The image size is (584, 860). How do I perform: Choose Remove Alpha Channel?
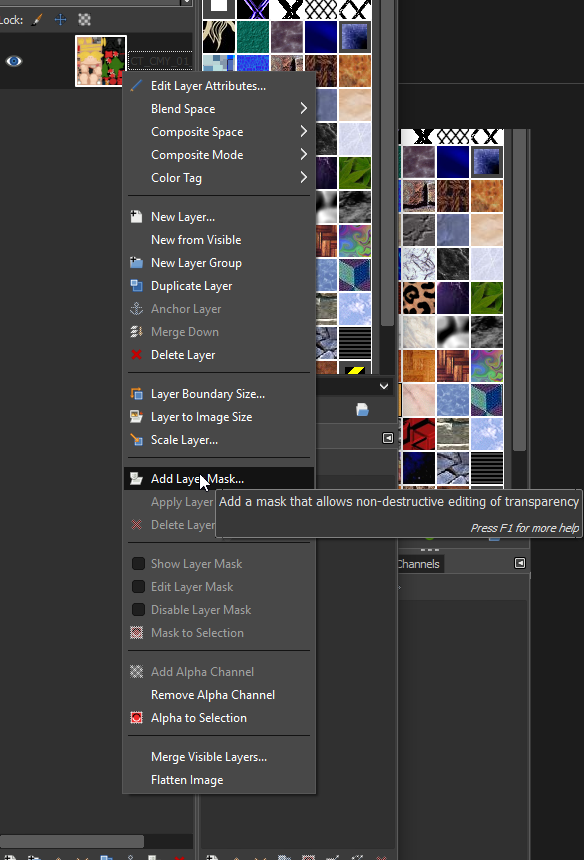click(219, 695)
